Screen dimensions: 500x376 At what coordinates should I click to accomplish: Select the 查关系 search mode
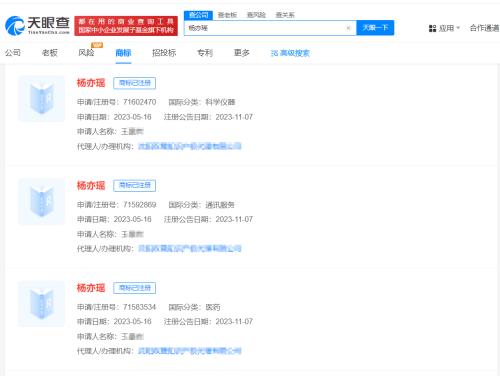(285, 15)
